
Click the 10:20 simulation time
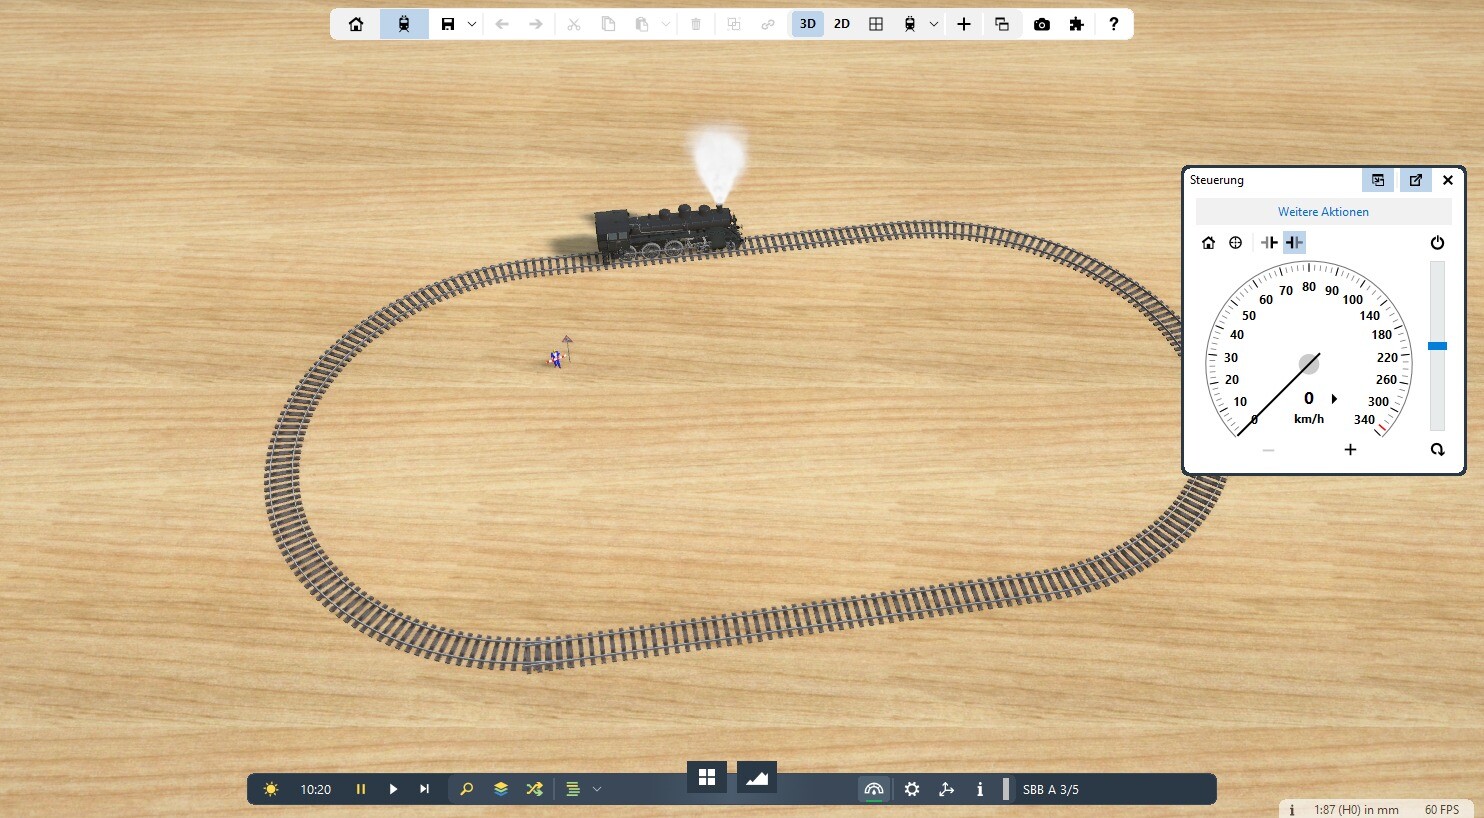click(316, 789)
